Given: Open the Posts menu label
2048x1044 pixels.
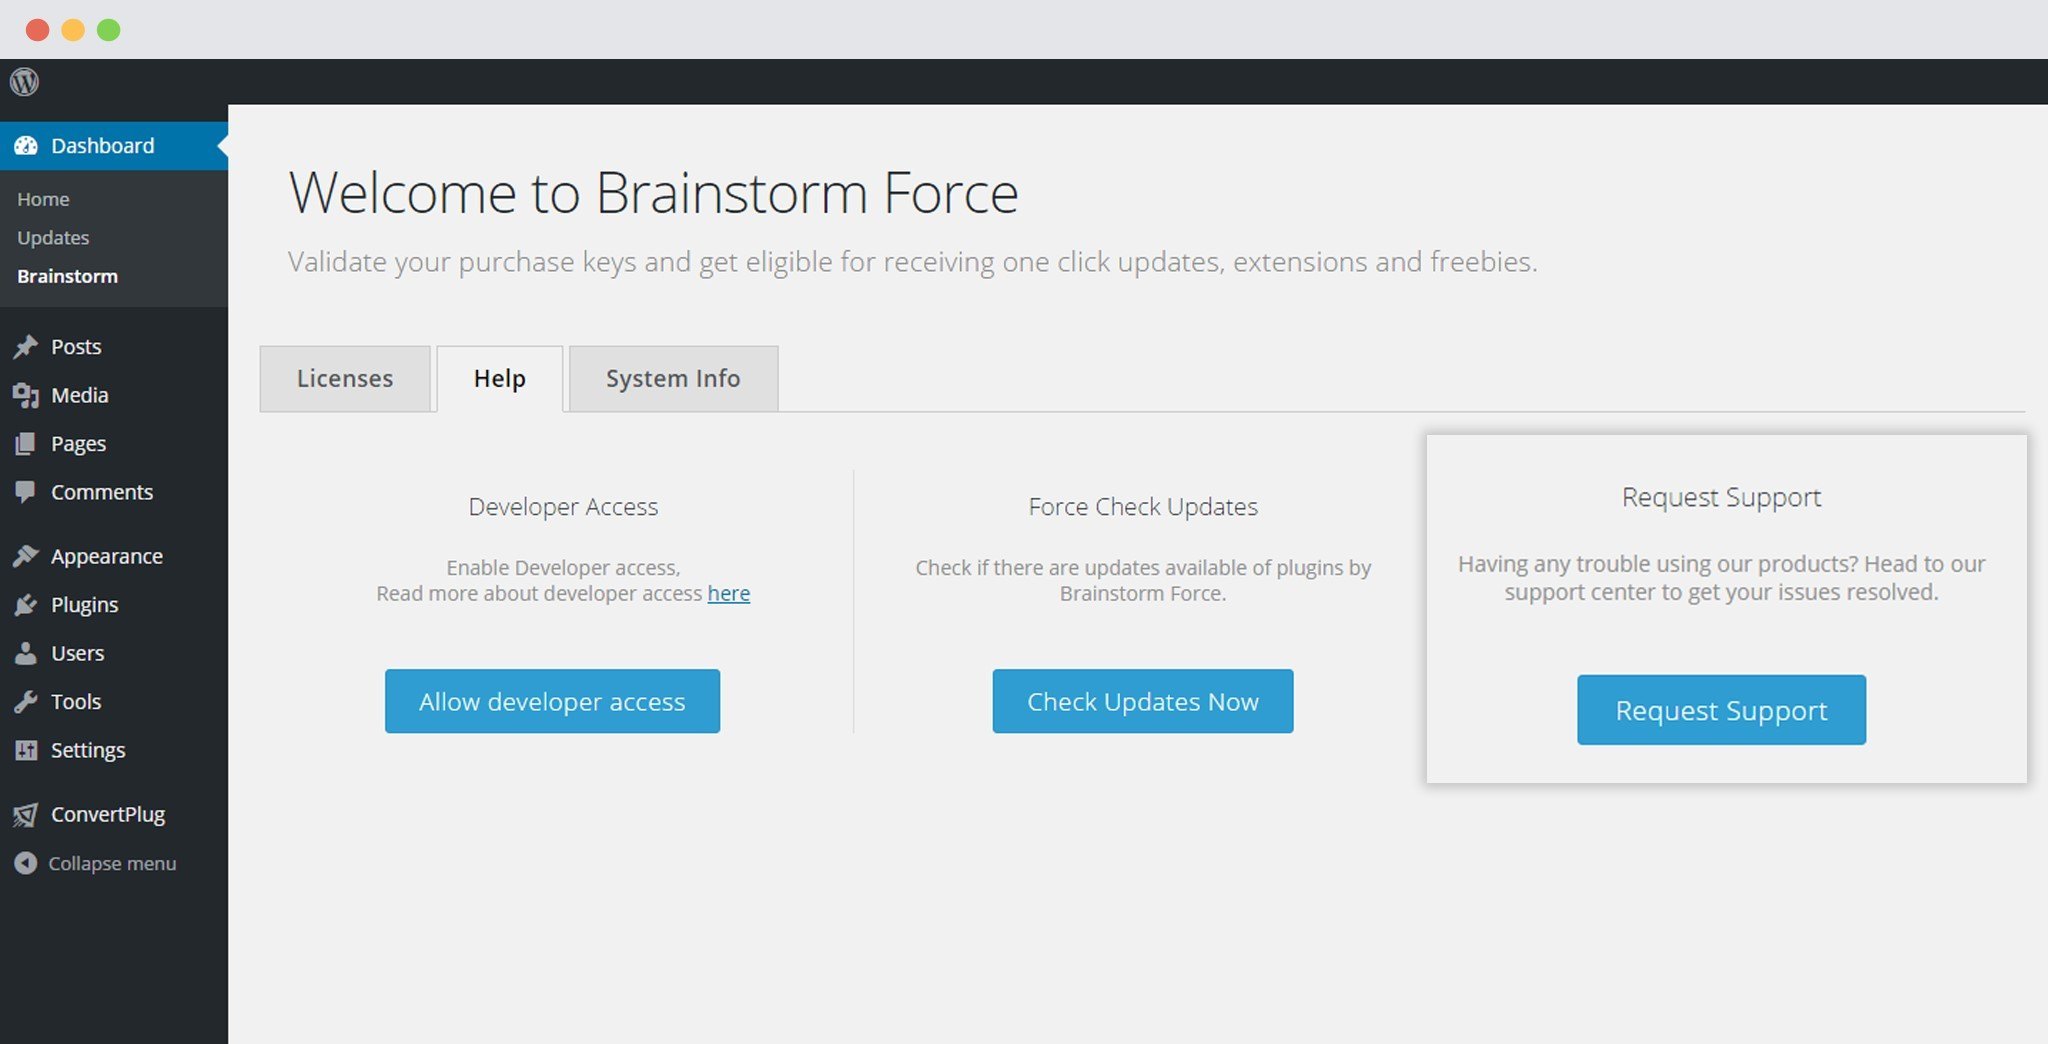Looking at the screenshot, I should click(x=76, y=347).
